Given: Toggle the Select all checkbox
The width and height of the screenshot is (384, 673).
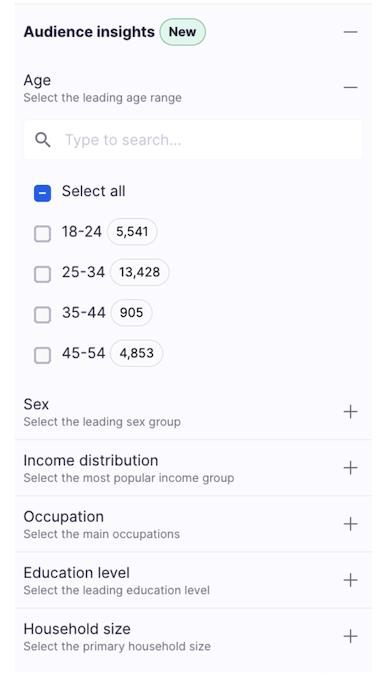Looking at the screenshot, I should tap(42, 193).
